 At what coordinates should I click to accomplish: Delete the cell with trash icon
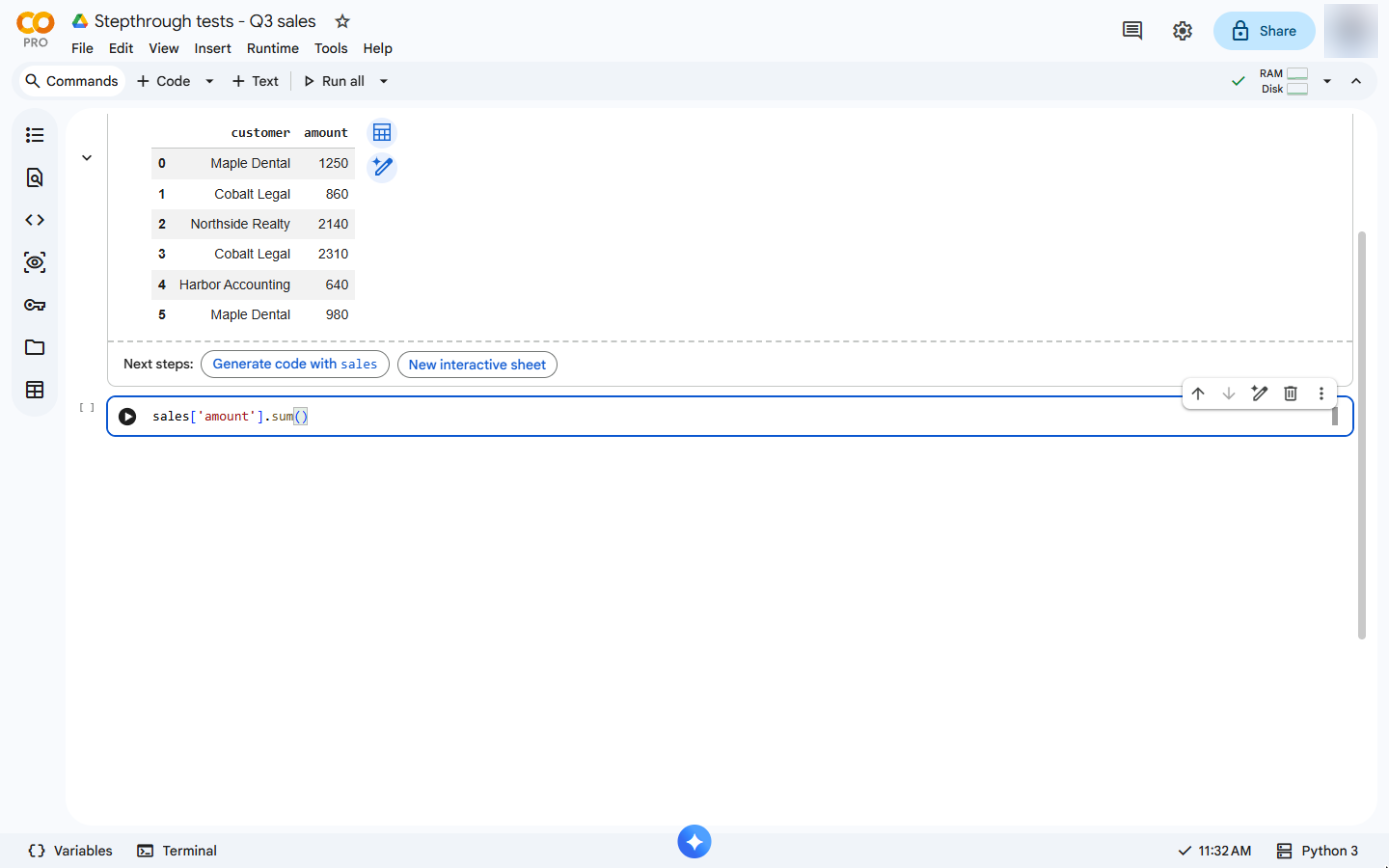pyautogui.click(x=1291, y=394)
